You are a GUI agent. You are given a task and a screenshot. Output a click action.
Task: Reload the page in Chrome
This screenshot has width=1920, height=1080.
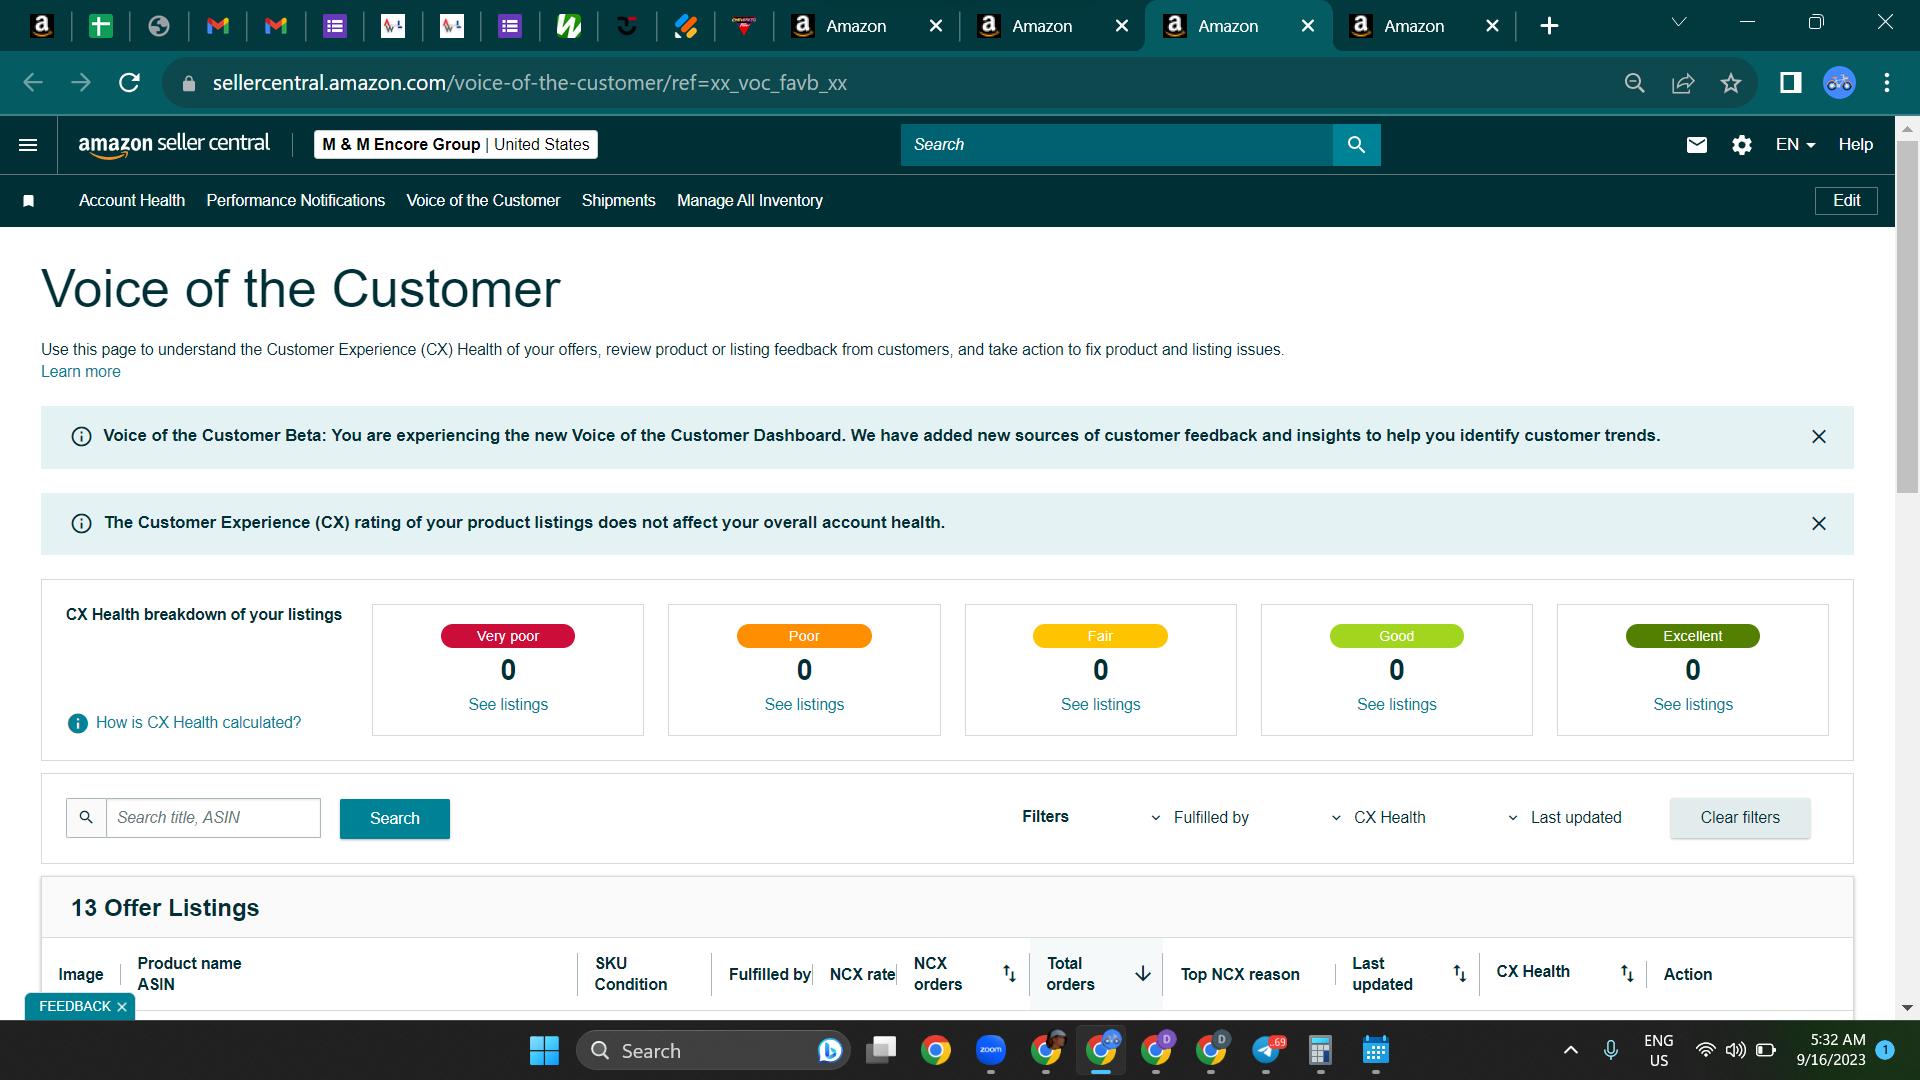[129, 83]
